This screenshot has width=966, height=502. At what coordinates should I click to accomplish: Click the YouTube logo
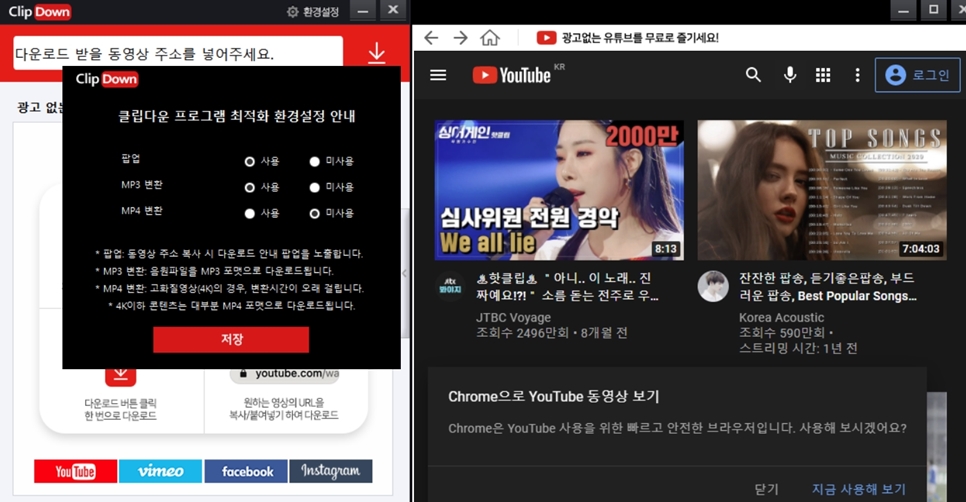click(x=511, y=75)
